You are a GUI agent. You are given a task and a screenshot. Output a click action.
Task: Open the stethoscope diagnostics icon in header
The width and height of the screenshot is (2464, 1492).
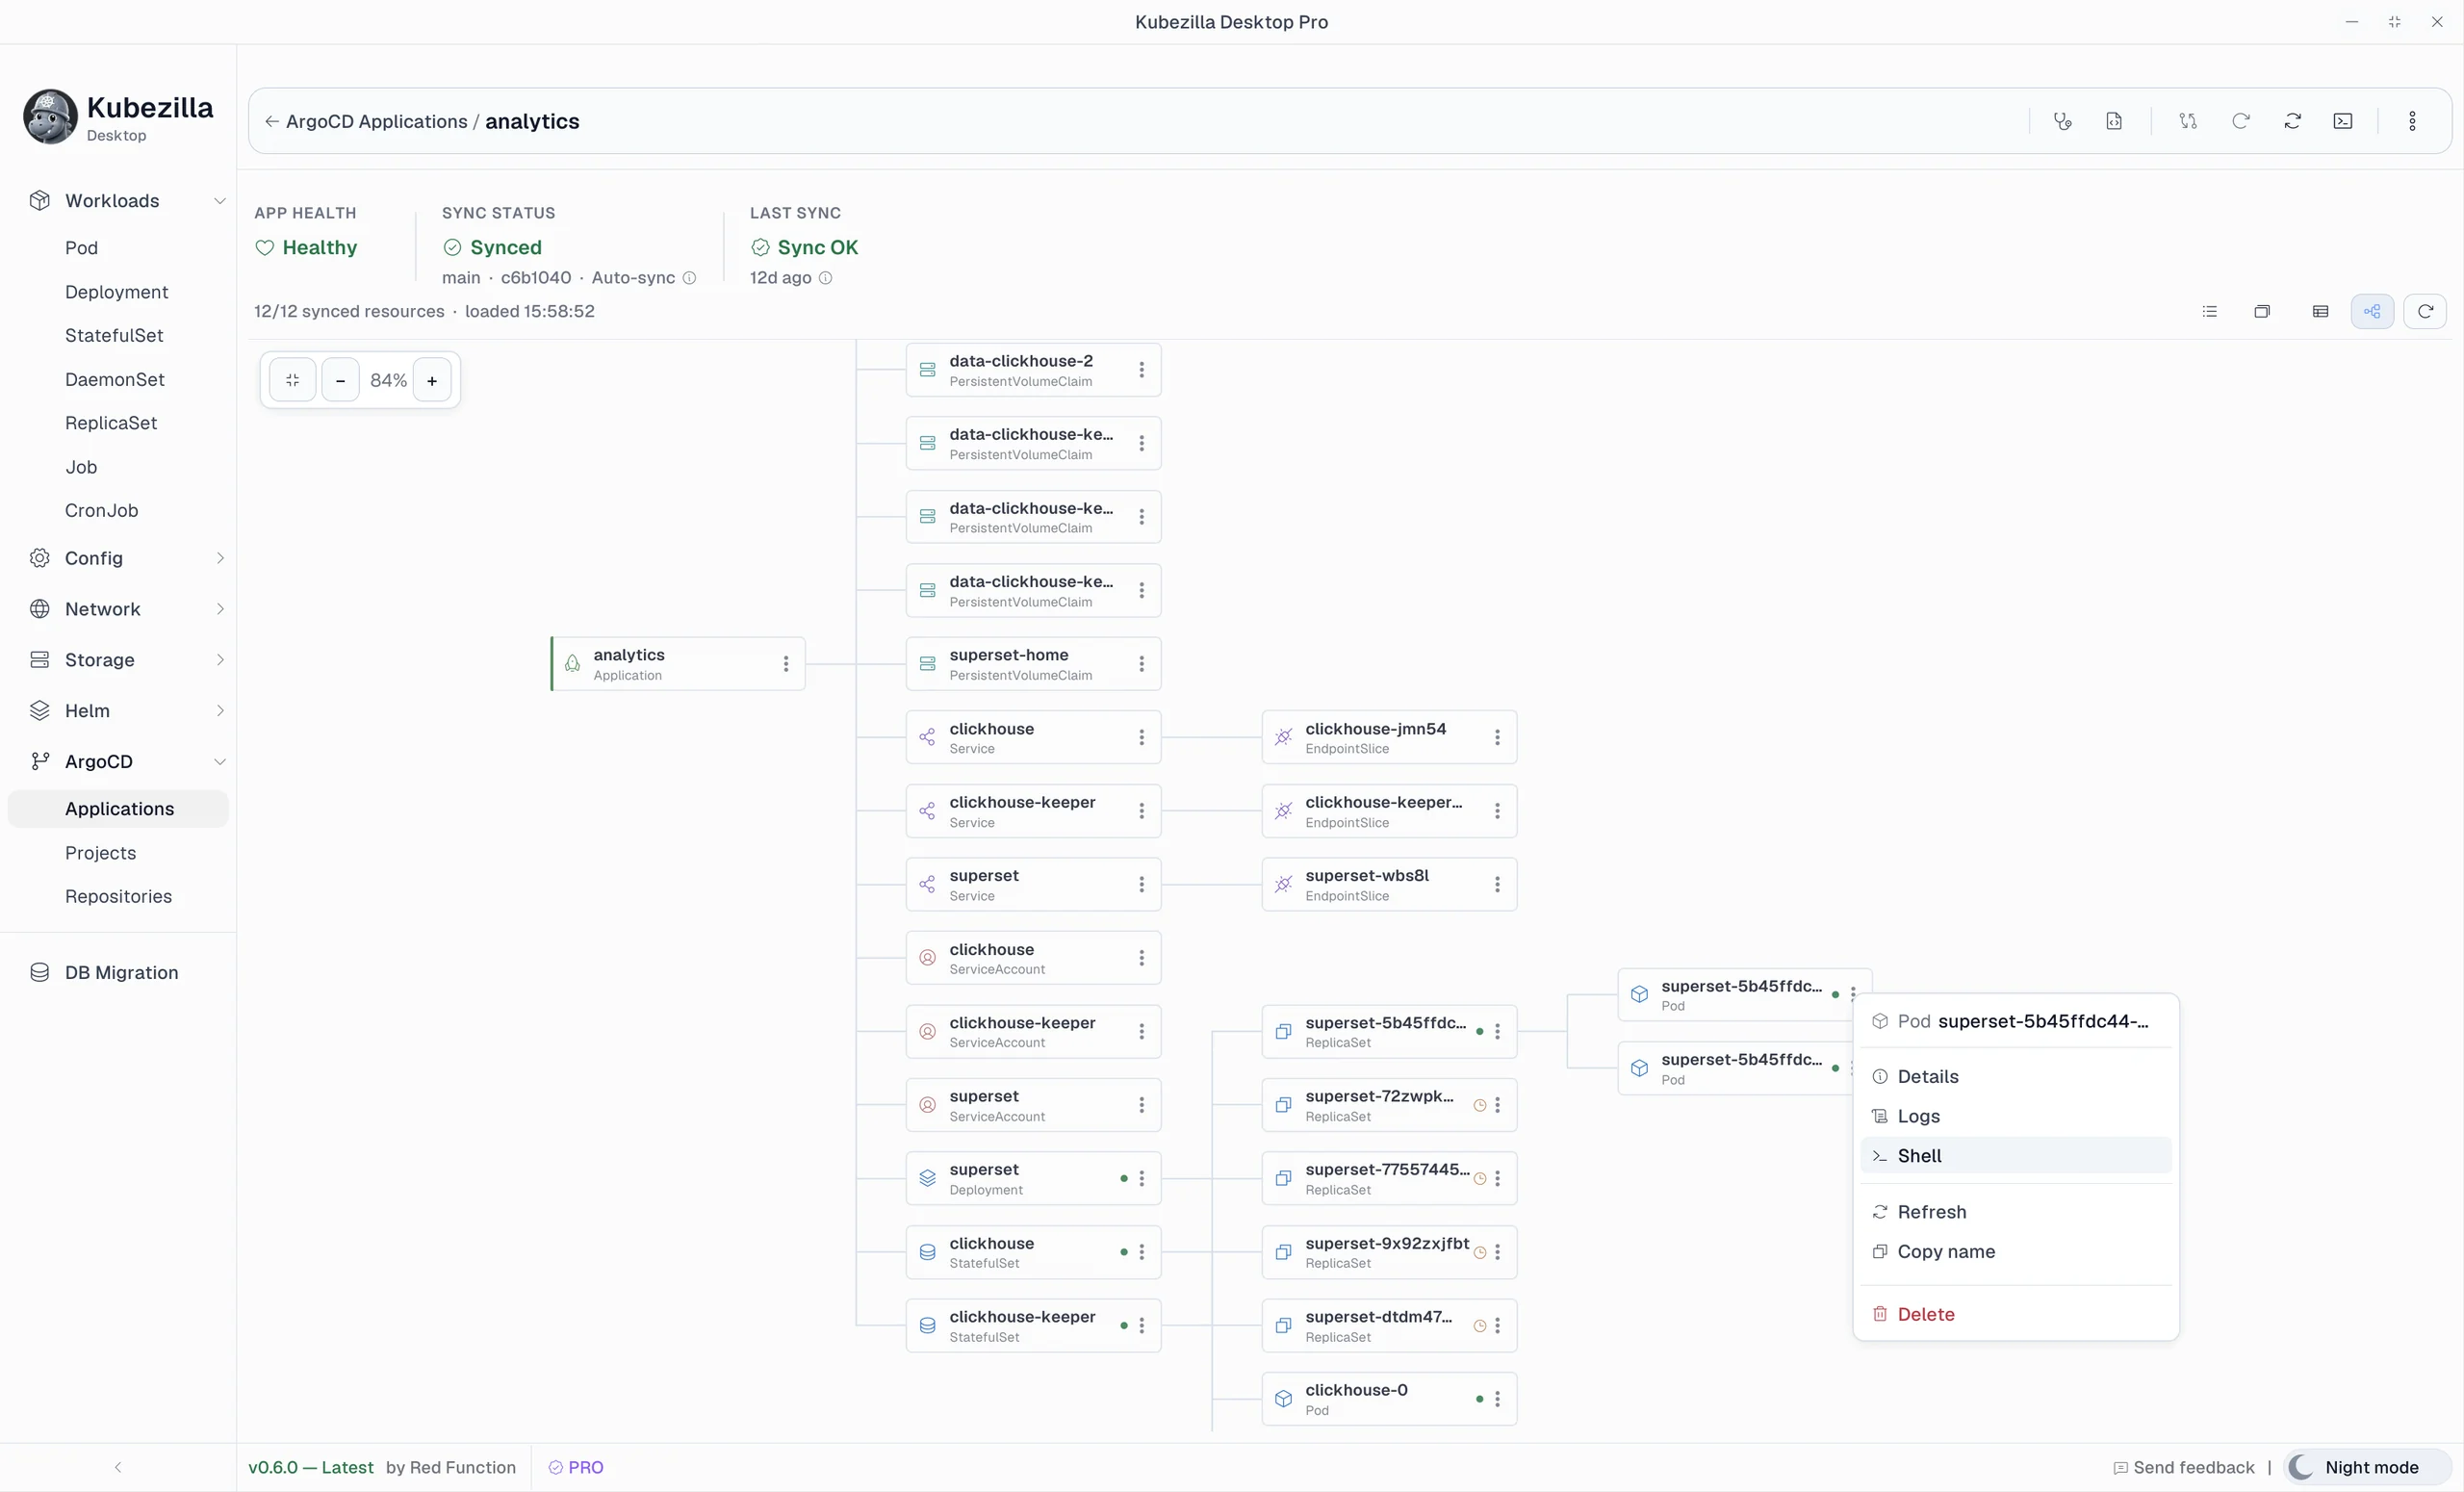click(2062, 121)
